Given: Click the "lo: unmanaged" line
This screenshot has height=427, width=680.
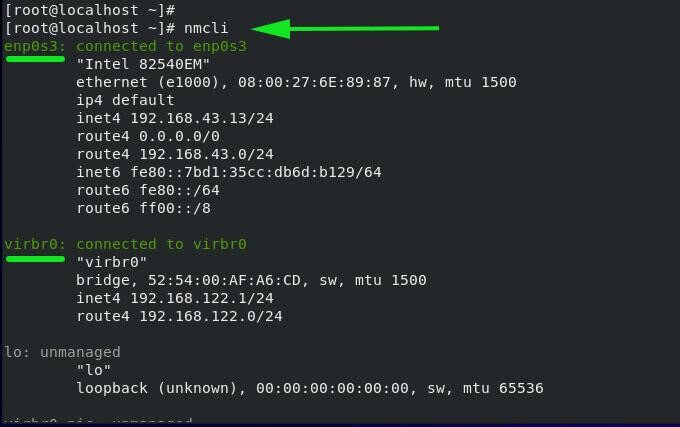Looking at the screenshot, I should pyautogui.click(x=62, y=352).
